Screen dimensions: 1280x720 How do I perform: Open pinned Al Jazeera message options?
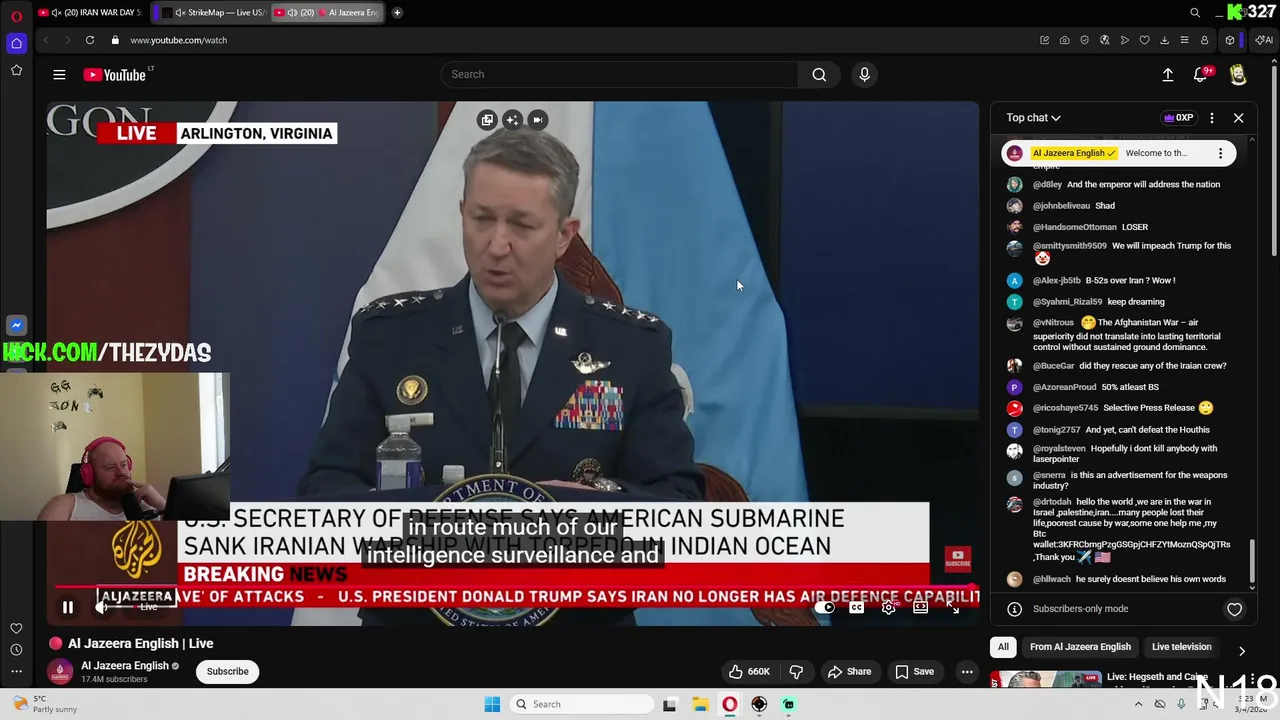pyautogui.click(x=1220, y=153)
